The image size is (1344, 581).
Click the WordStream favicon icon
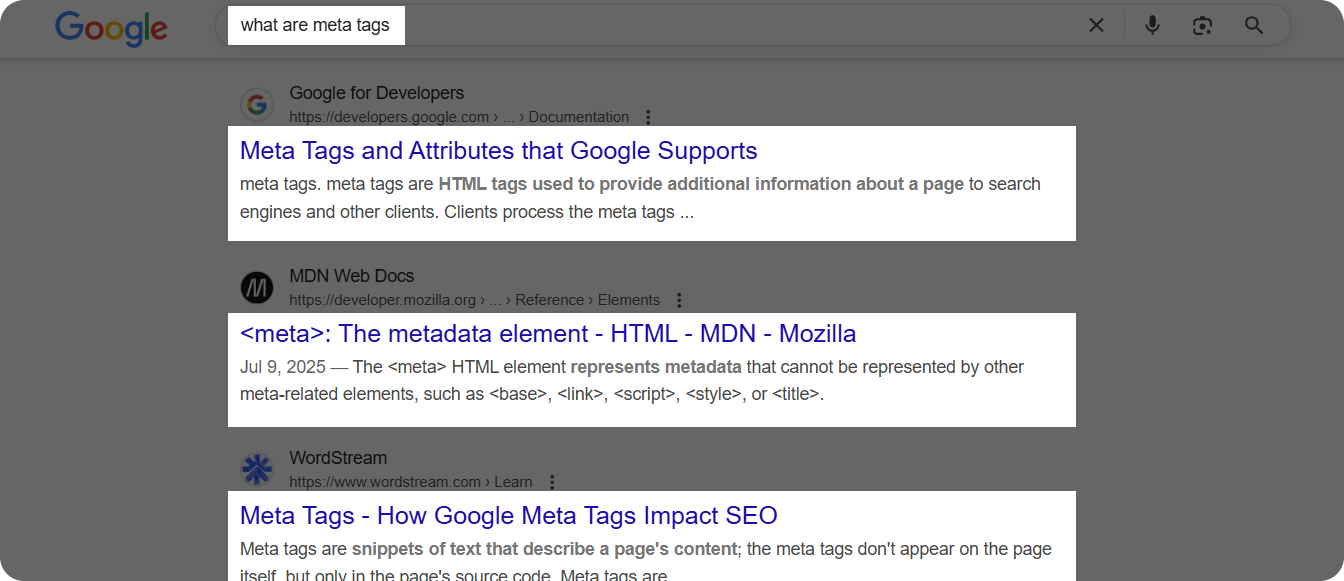click(x=257, y=469)
